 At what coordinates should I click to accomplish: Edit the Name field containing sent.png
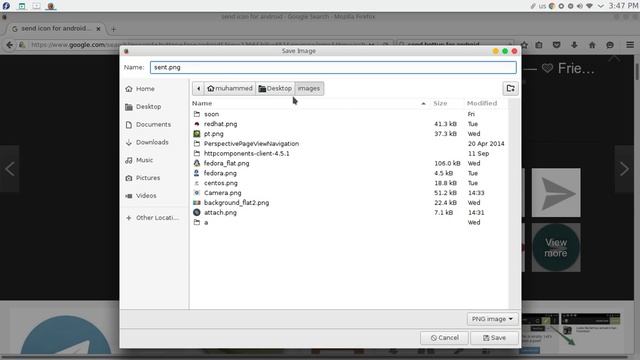pyautogui.click(x=333, y=67)
